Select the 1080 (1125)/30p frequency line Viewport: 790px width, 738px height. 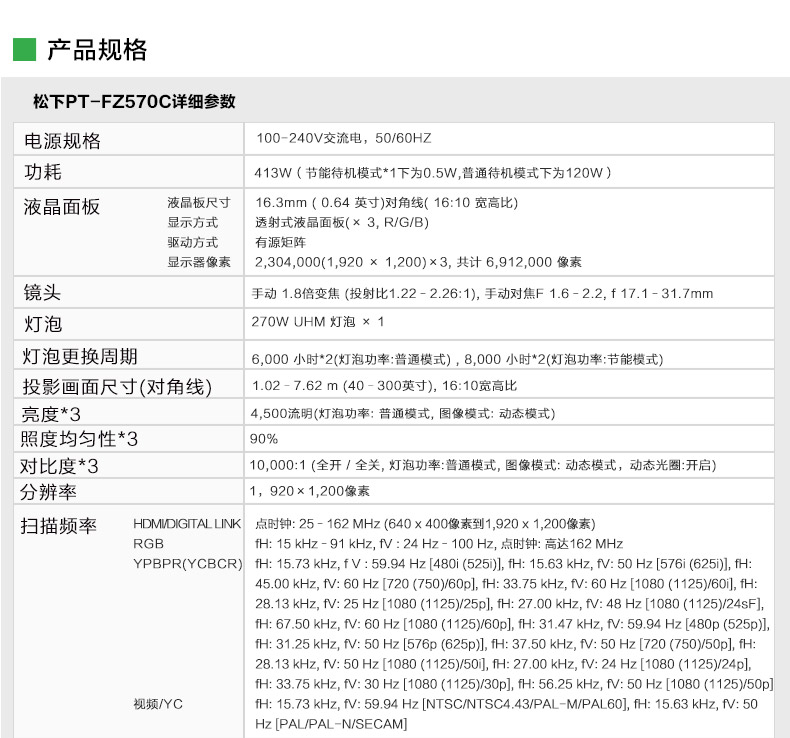tap(514, 684)
